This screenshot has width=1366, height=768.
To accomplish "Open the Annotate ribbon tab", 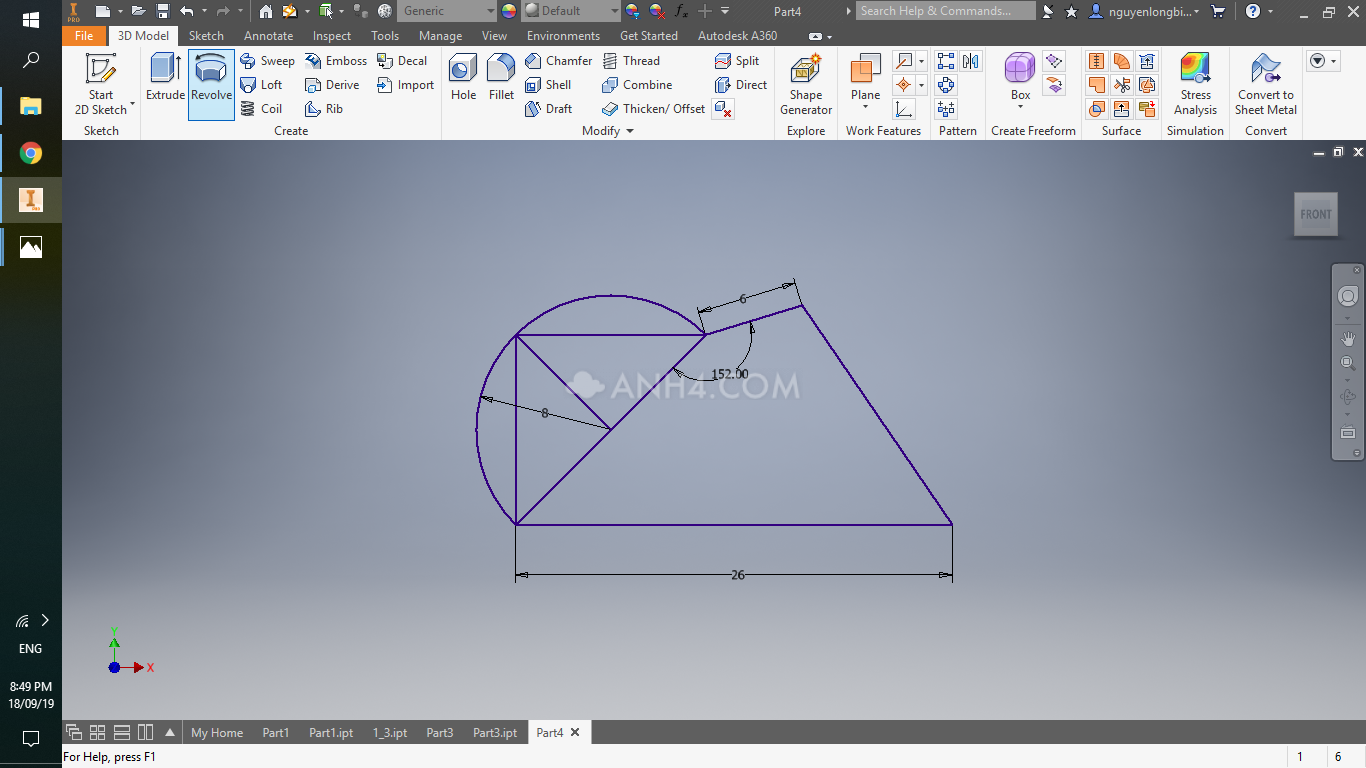I will [x=269, y=35].
